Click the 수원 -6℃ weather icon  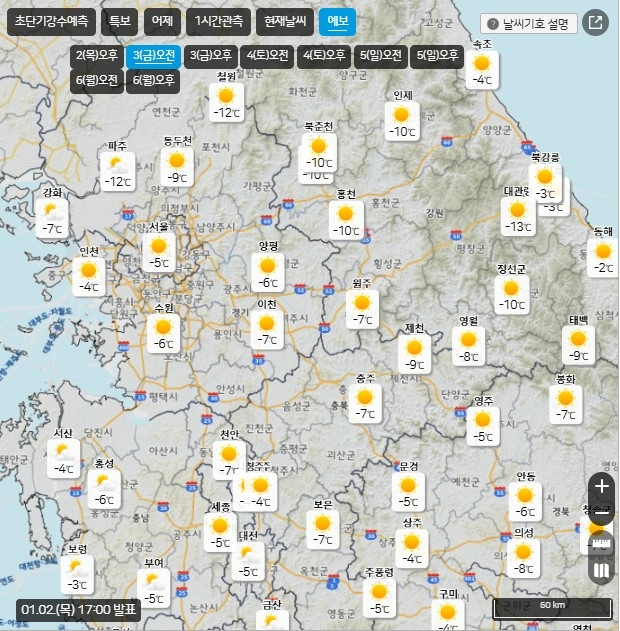pos(163,334)
